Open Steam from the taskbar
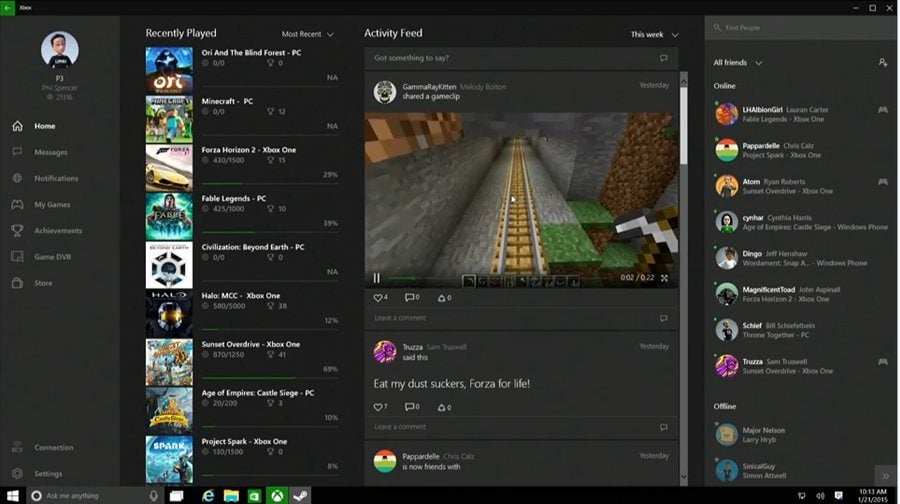 tap(300, 495)
